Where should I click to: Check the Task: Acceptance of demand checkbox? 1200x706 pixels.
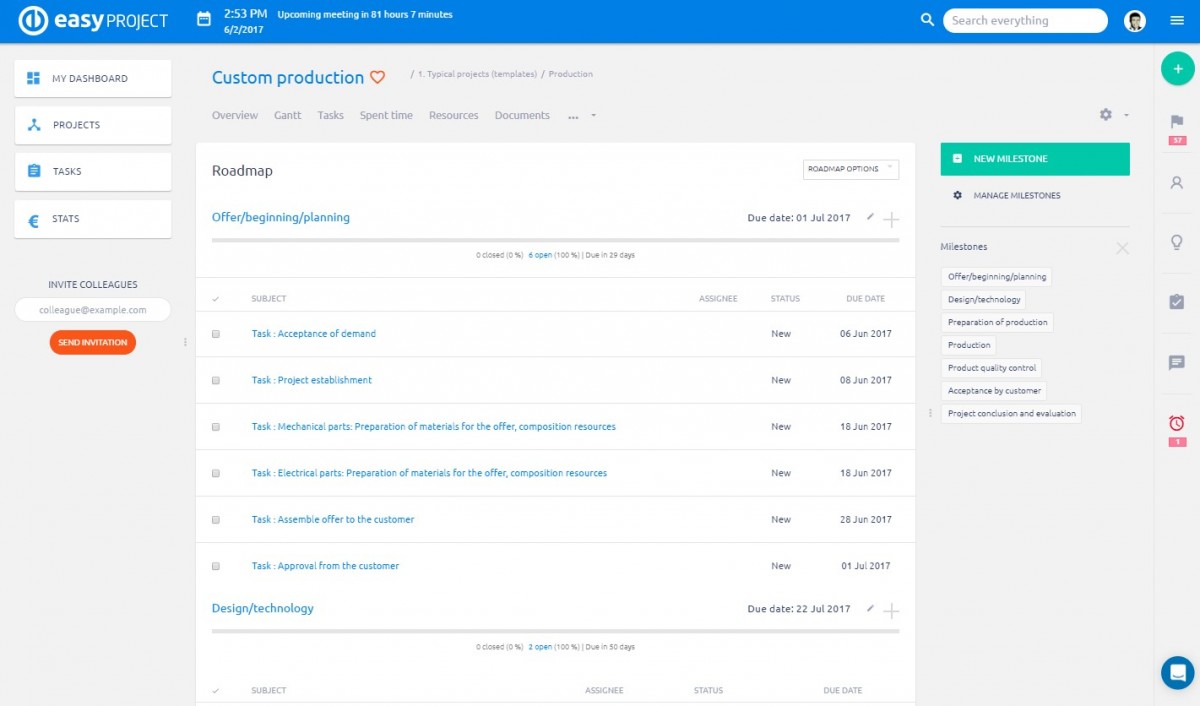(215, 333)
